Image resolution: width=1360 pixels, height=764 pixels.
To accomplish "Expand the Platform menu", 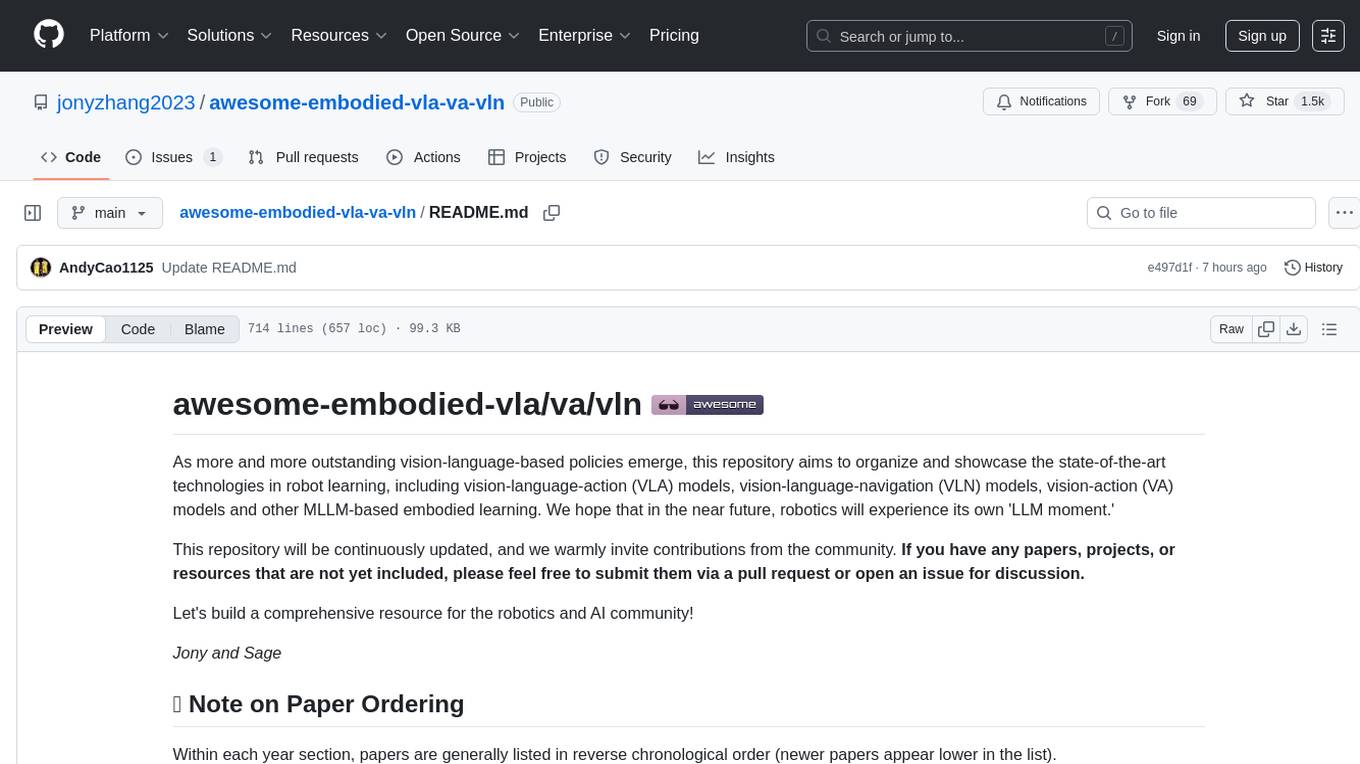I will (128, 35).
